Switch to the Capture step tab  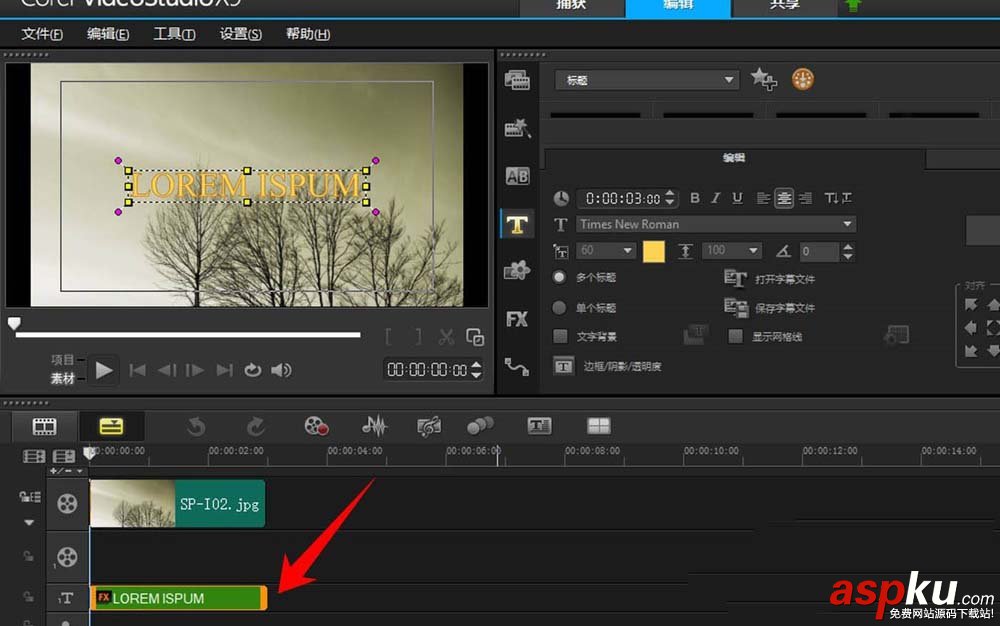[x=571, y=8]
